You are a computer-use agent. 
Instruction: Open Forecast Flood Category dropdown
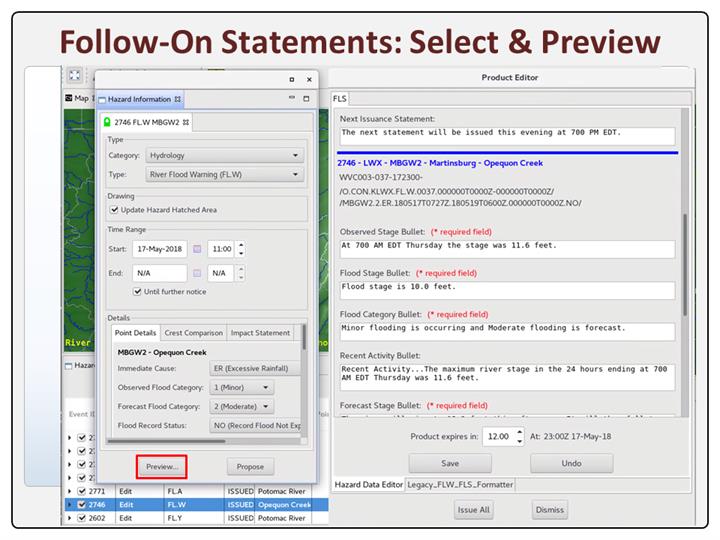242,406
